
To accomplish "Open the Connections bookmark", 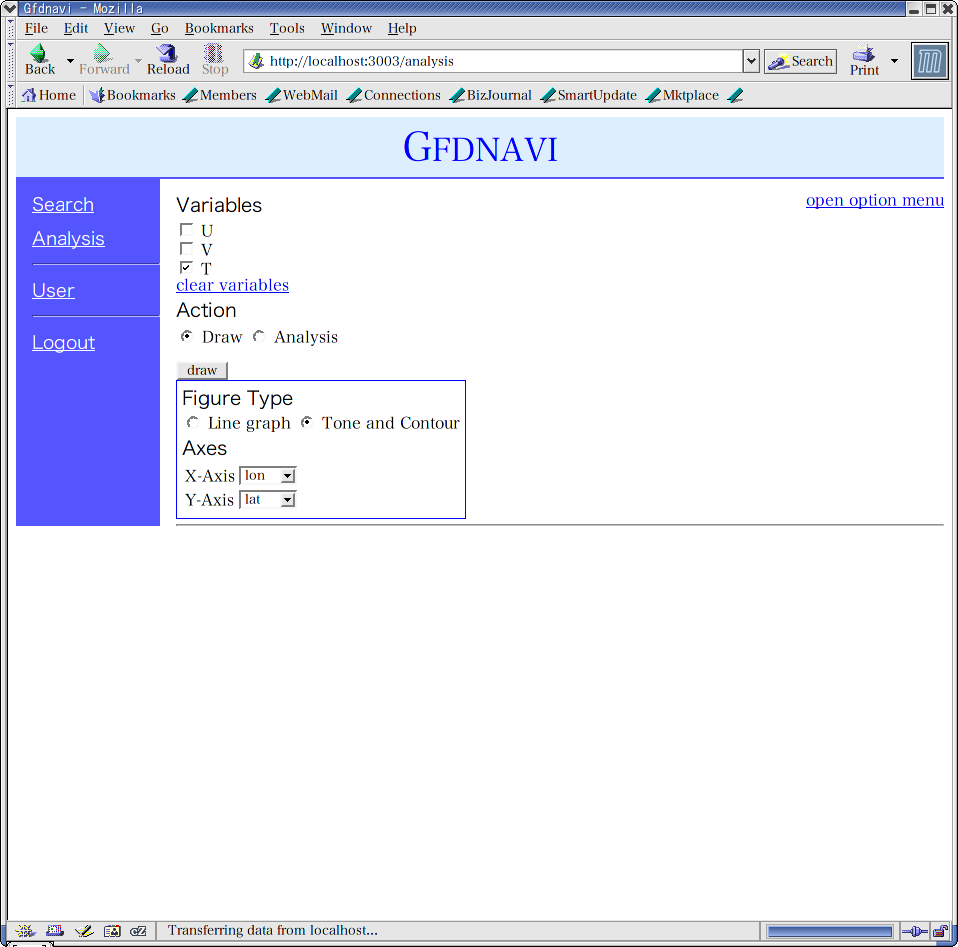I will pyautogui.click(x=393, y=95).
